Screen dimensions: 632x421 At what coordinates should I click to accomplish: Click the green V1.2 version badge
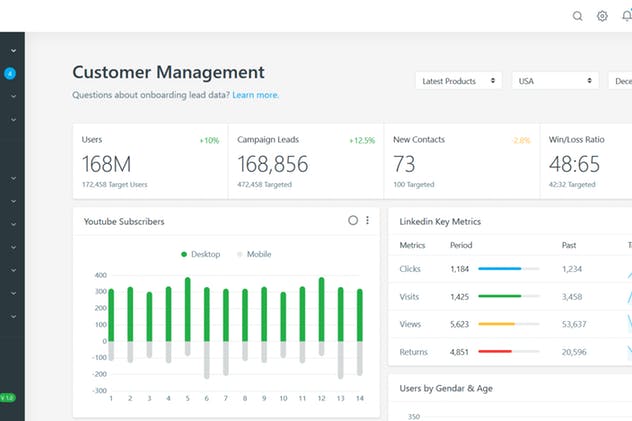point(8,397)
